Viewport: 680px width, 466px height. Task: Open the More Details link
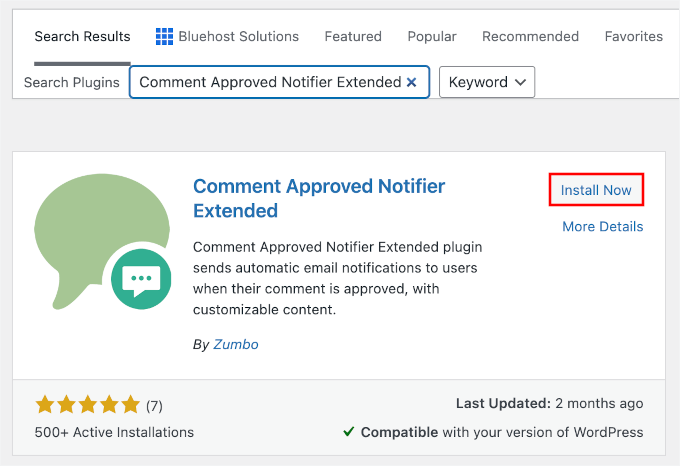point(602,226)
